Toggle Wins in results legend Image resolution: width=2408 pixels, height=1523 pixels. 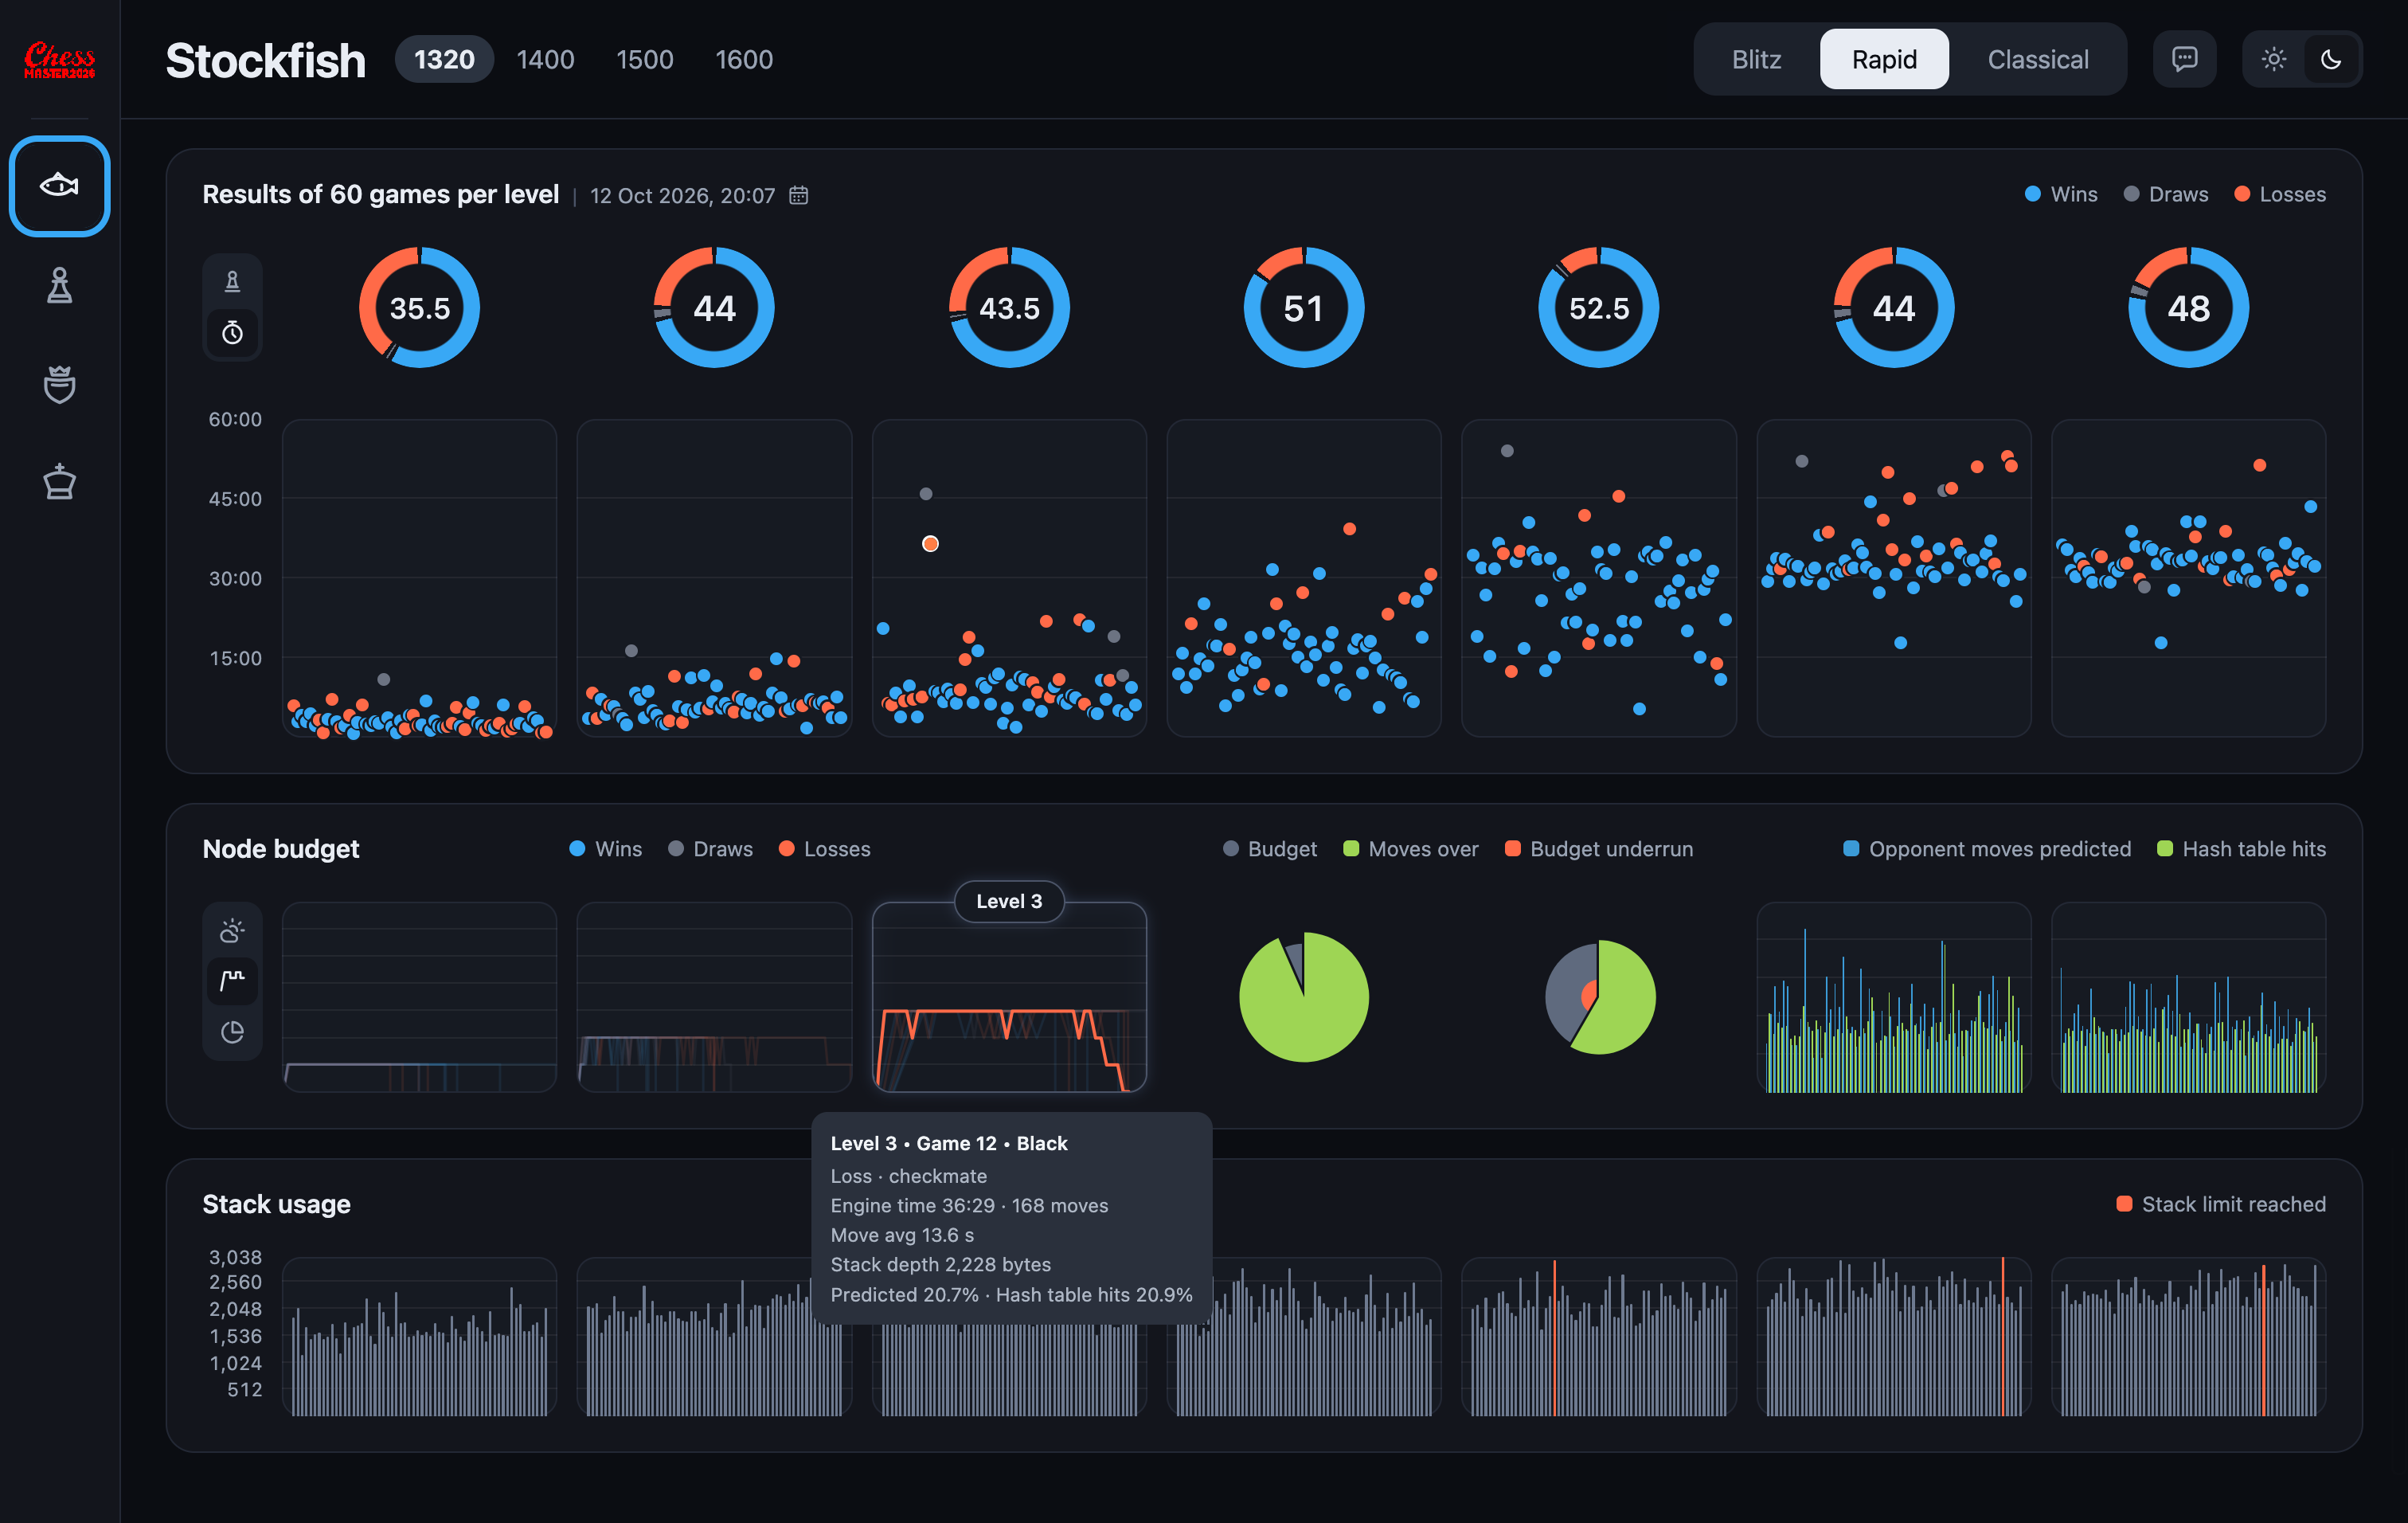tap(2061, 194)
